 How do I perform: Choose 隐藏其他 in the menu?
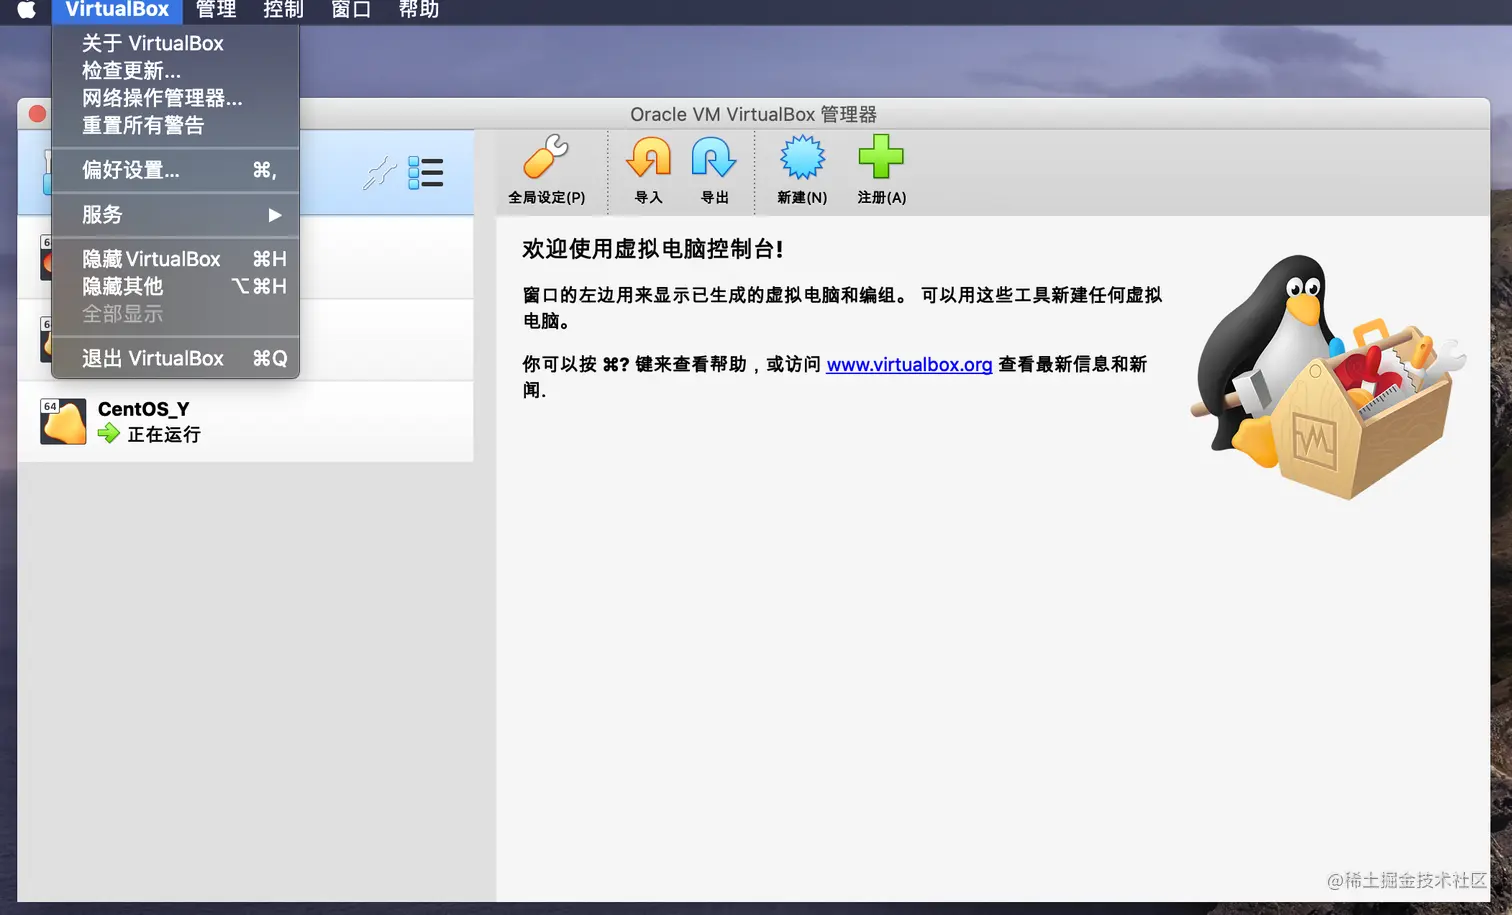click(176, 287)
